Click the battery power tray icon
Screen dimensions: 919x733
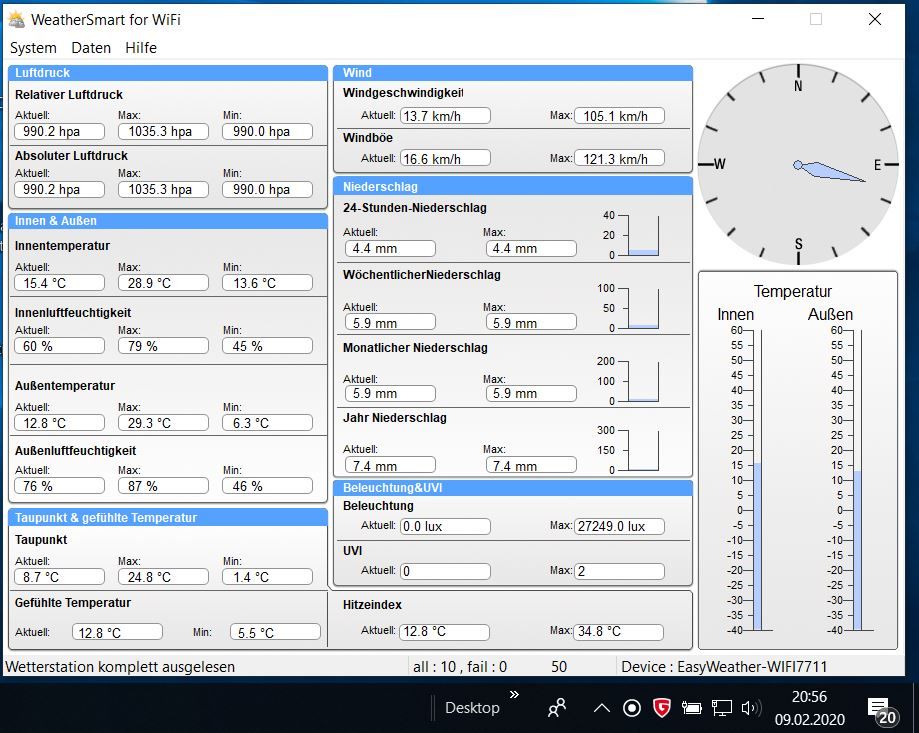click(691, 708)
